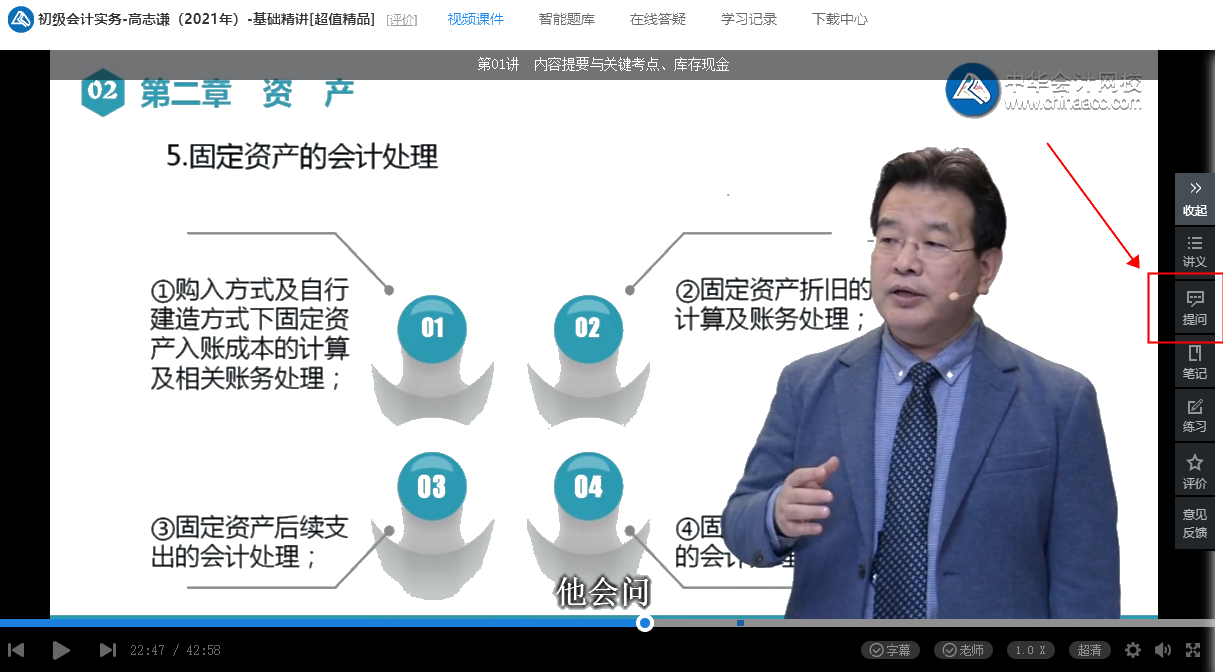Switch to the 视频课件 tab
1223x672 pixels.
click(476, 19)
